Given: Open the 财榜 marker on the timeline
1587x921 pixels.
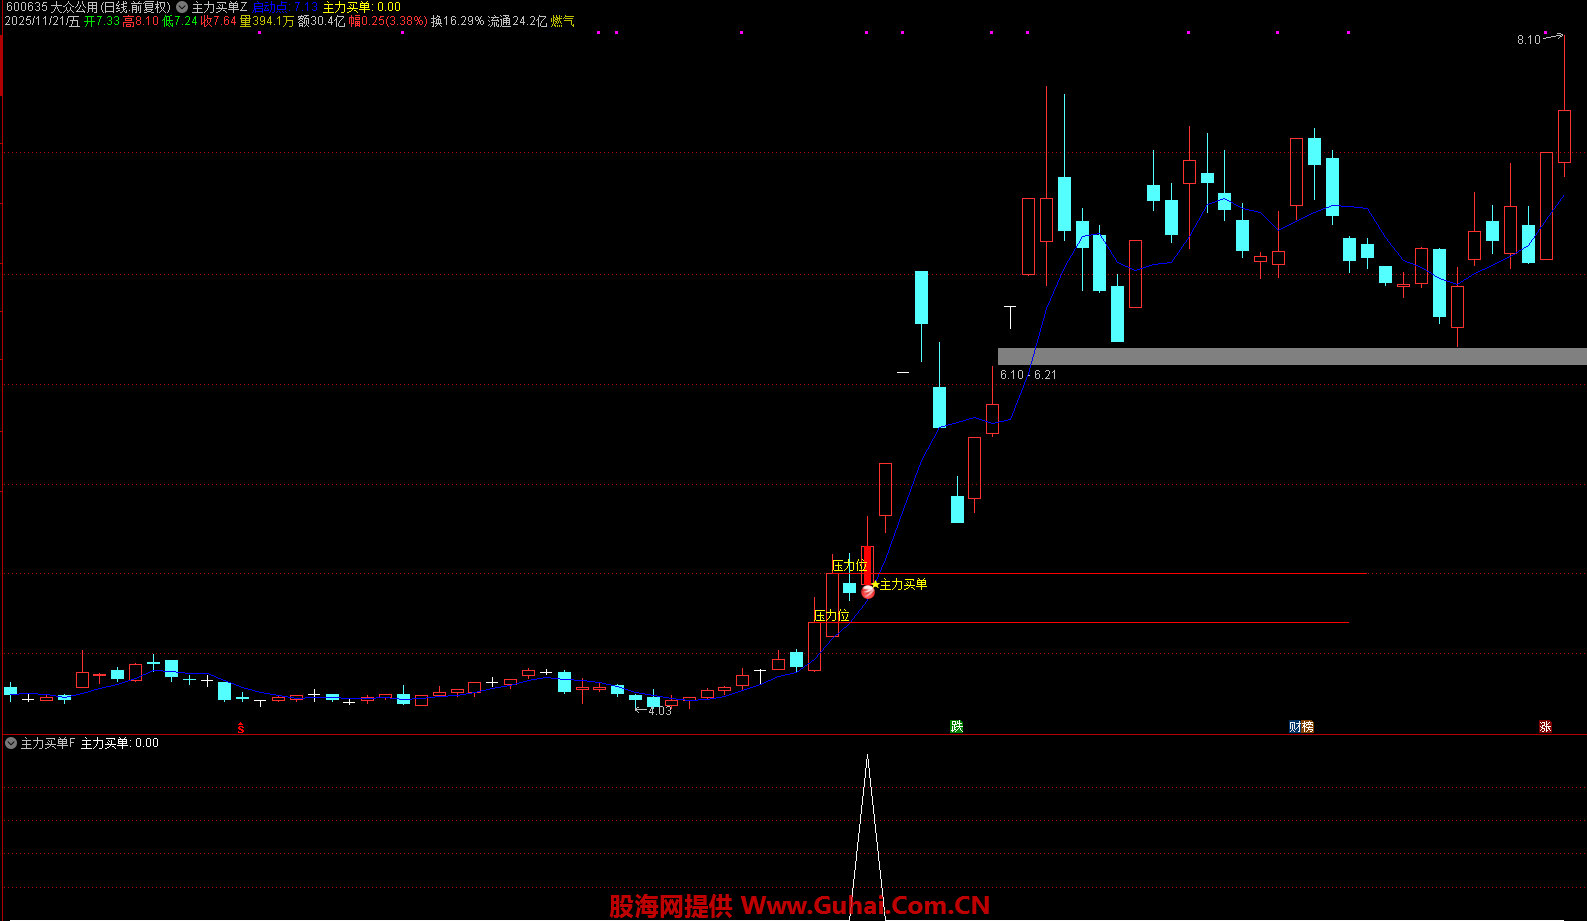Looking at the screenshot, I should [1301, 727].
